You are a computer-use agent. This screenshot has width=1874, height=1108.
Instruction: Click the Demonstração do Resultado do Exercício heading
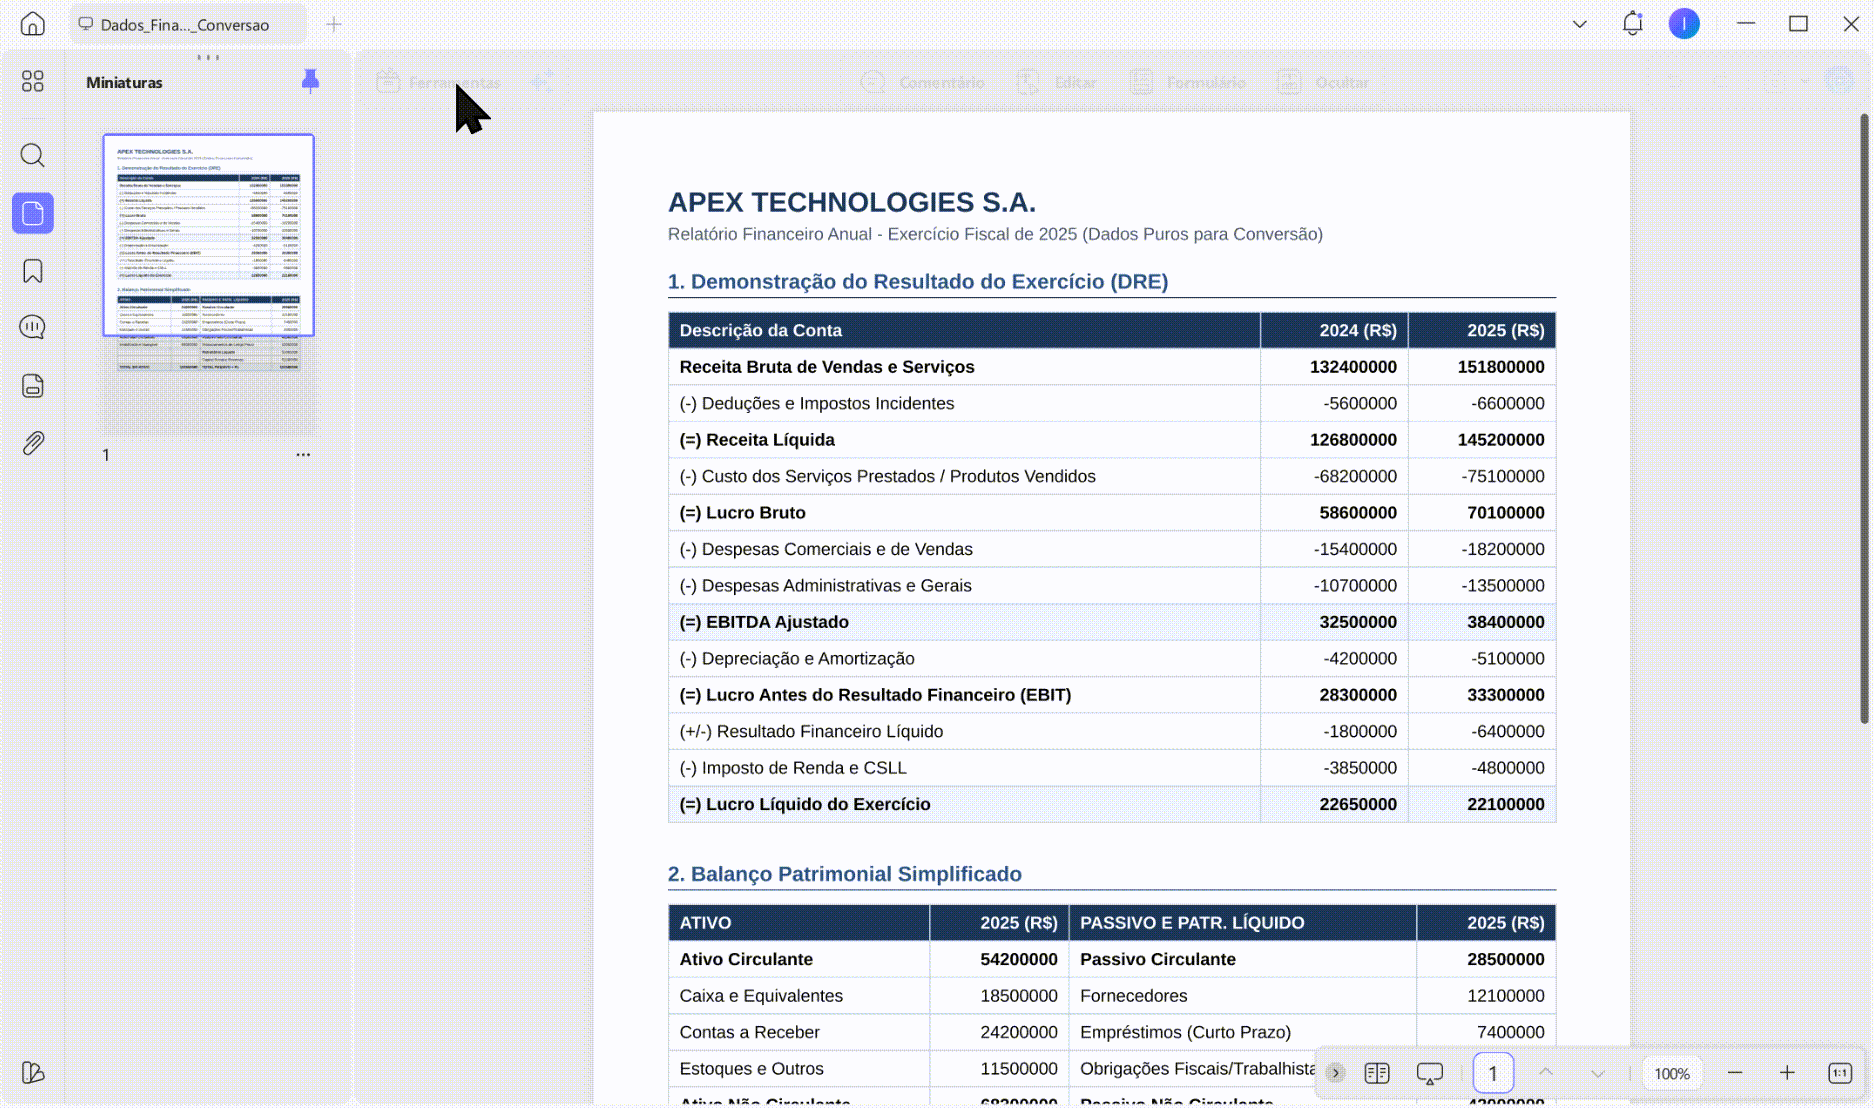pos(917,282)
